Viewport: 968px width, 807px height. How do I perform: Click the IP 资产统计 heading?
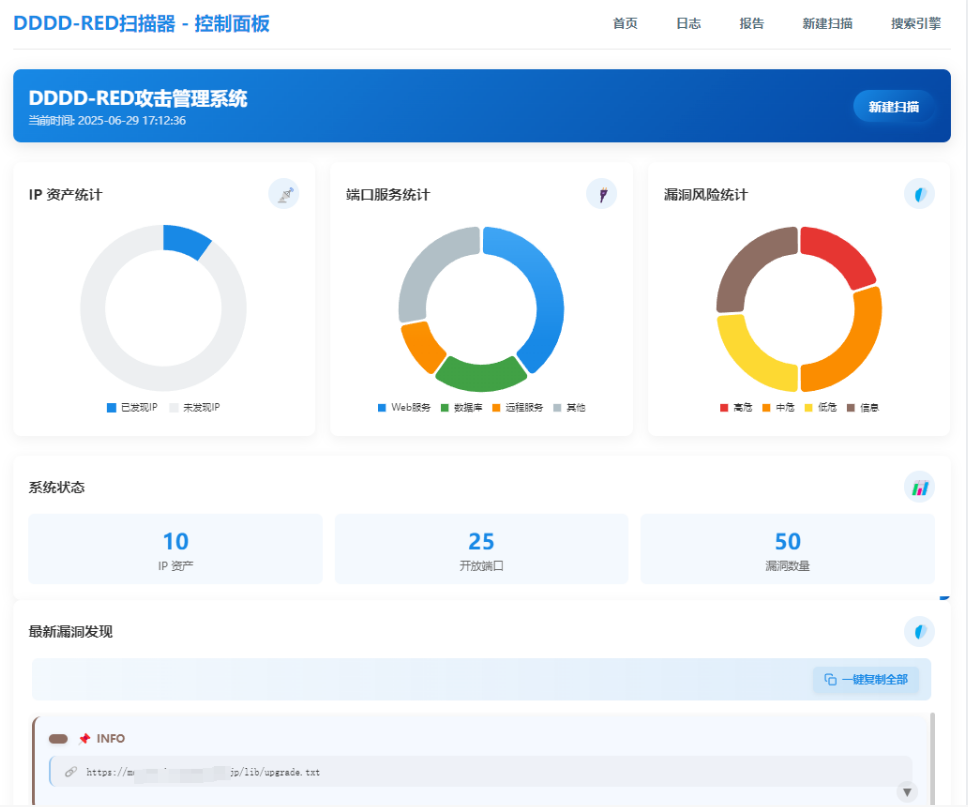tap(65, 194)
